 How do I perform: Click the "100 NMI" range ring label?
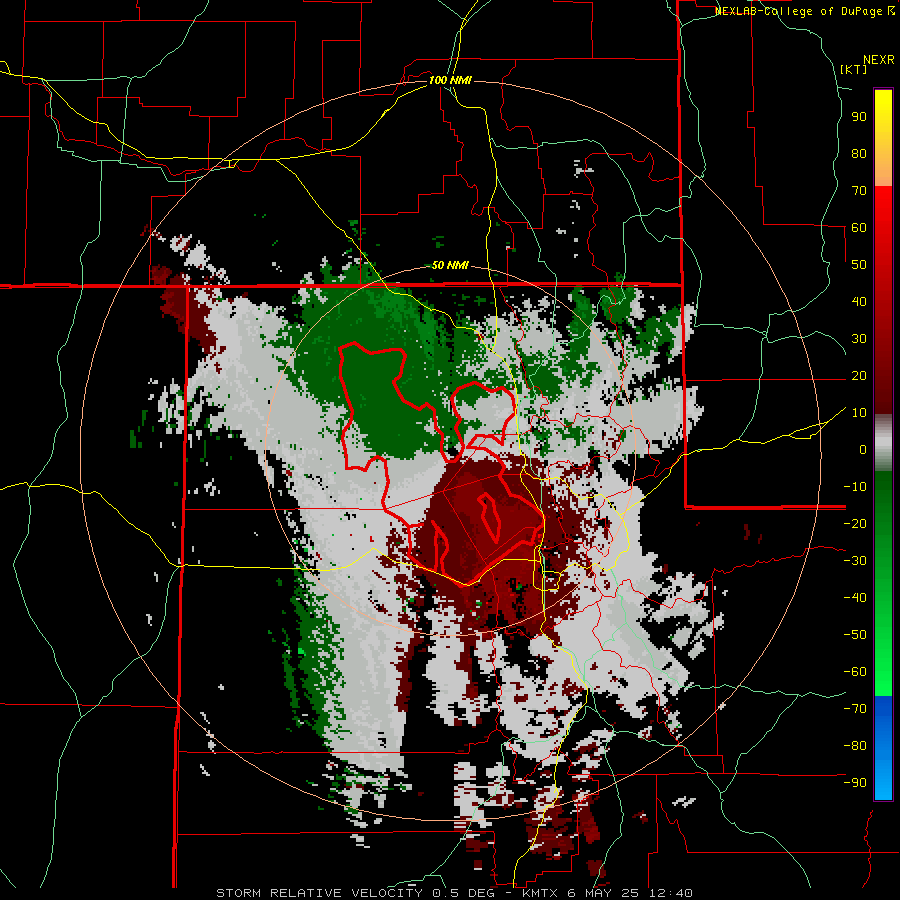pyautogui.click(x=450, y=80)
